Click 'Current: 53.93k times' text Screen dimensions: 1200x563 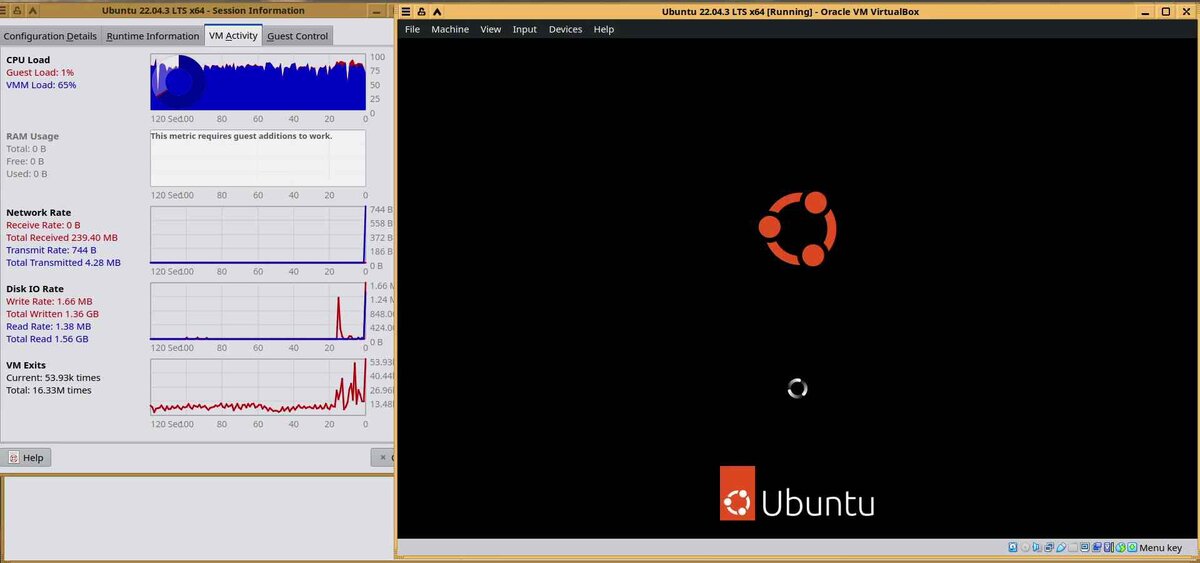click(x=53, y=378)
